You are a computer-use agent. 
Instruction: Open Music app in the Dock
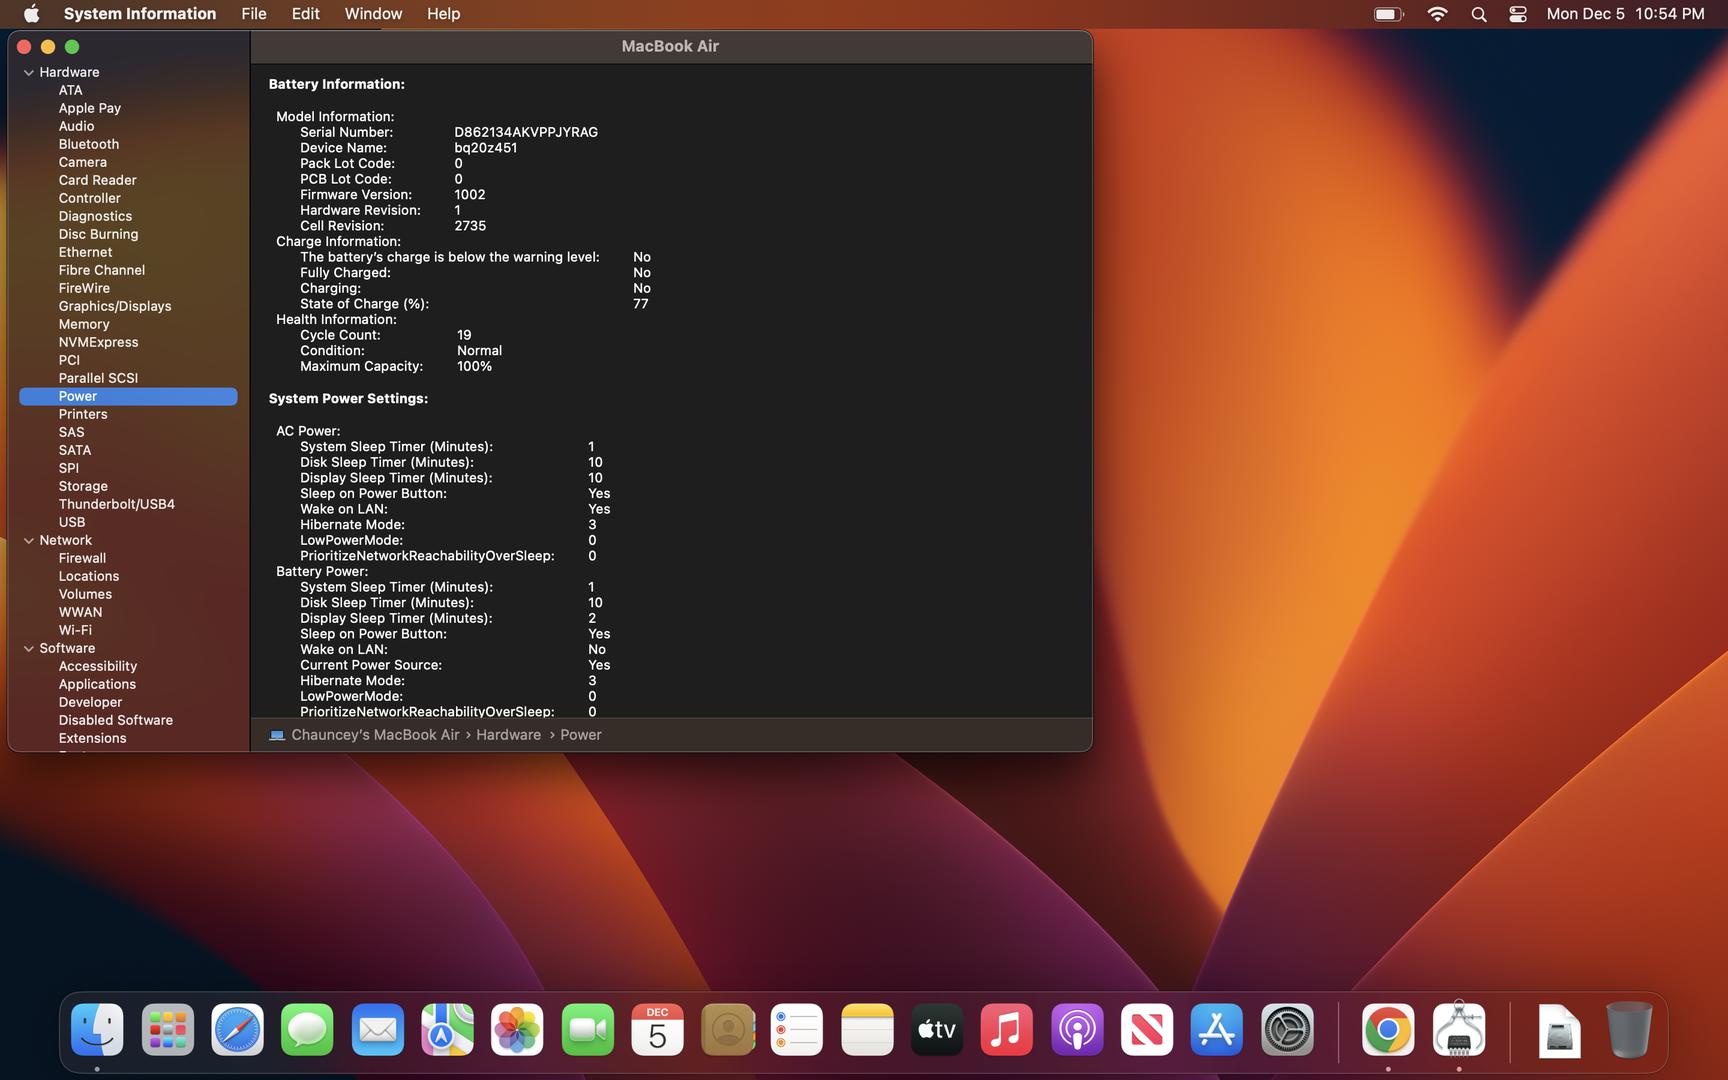1007,1030
